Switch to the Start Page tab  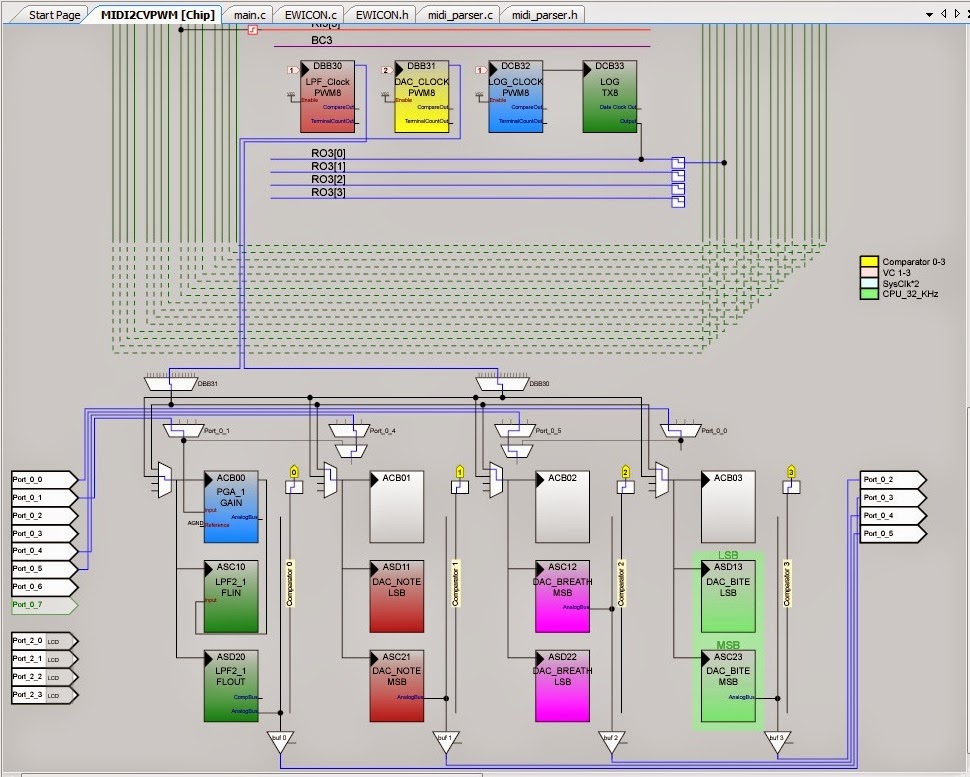click(54, 15)
